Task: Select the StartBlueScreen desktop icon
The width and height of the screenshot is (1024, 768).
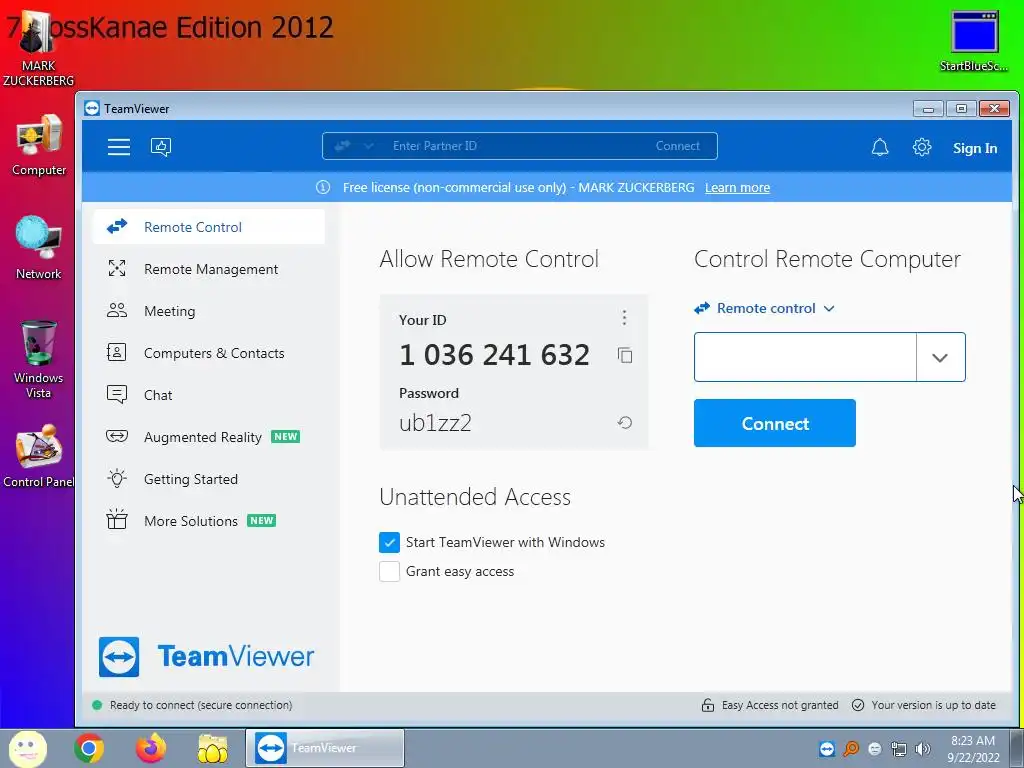Action: click(x=974, y=41)
